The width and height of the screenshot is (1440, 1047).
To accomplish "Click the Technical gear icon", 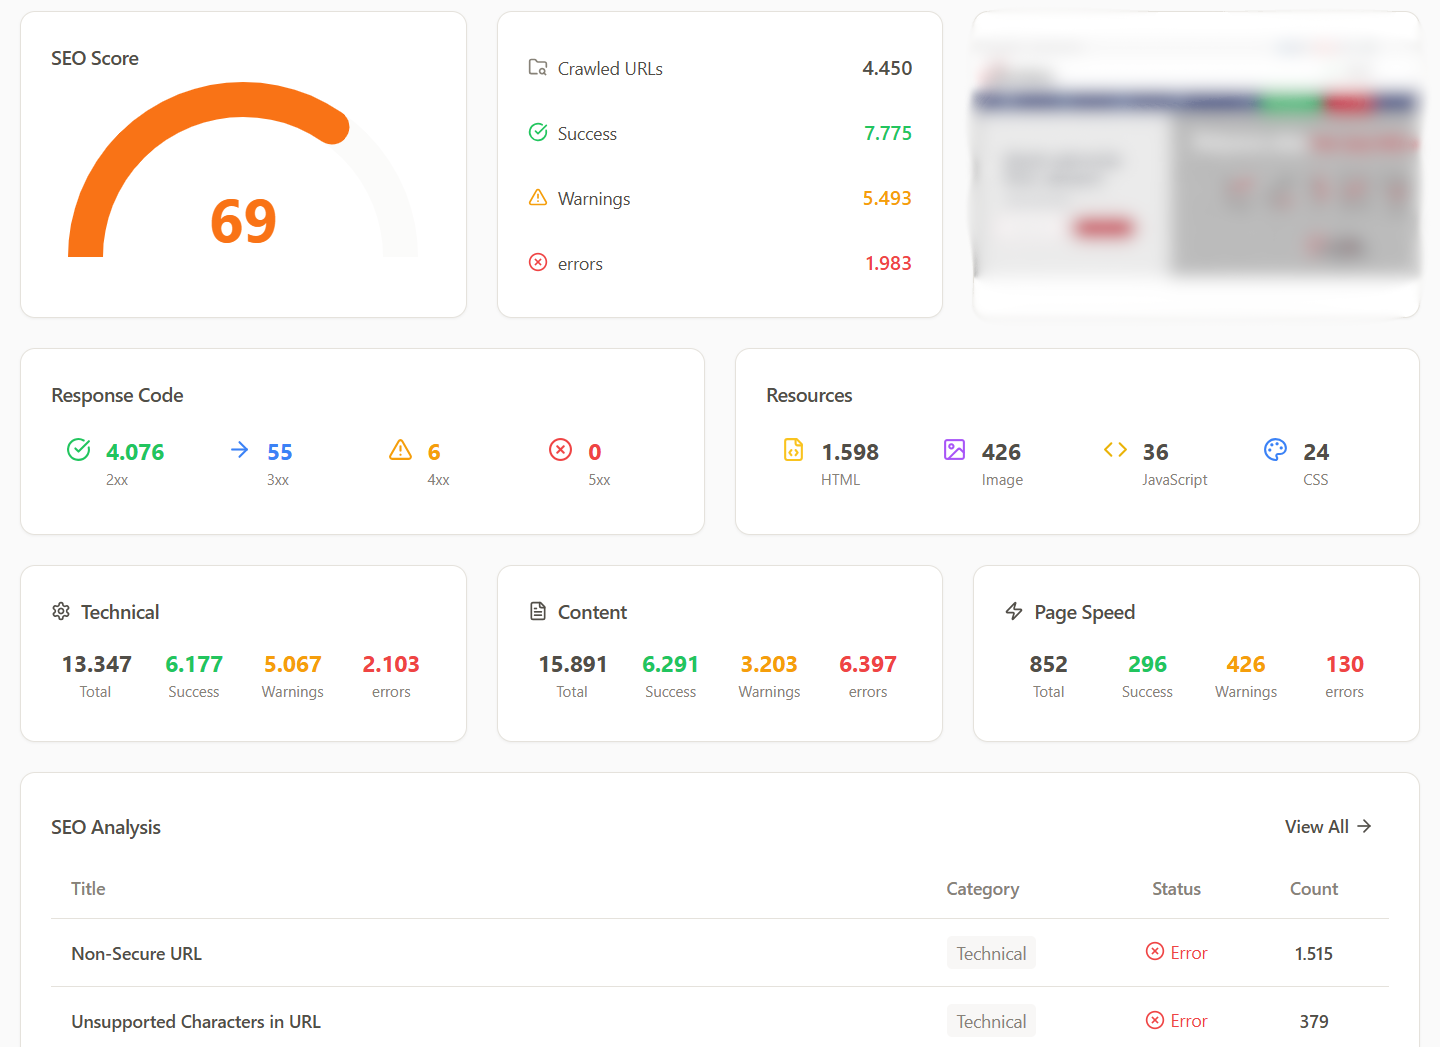I will coord(61,611).
